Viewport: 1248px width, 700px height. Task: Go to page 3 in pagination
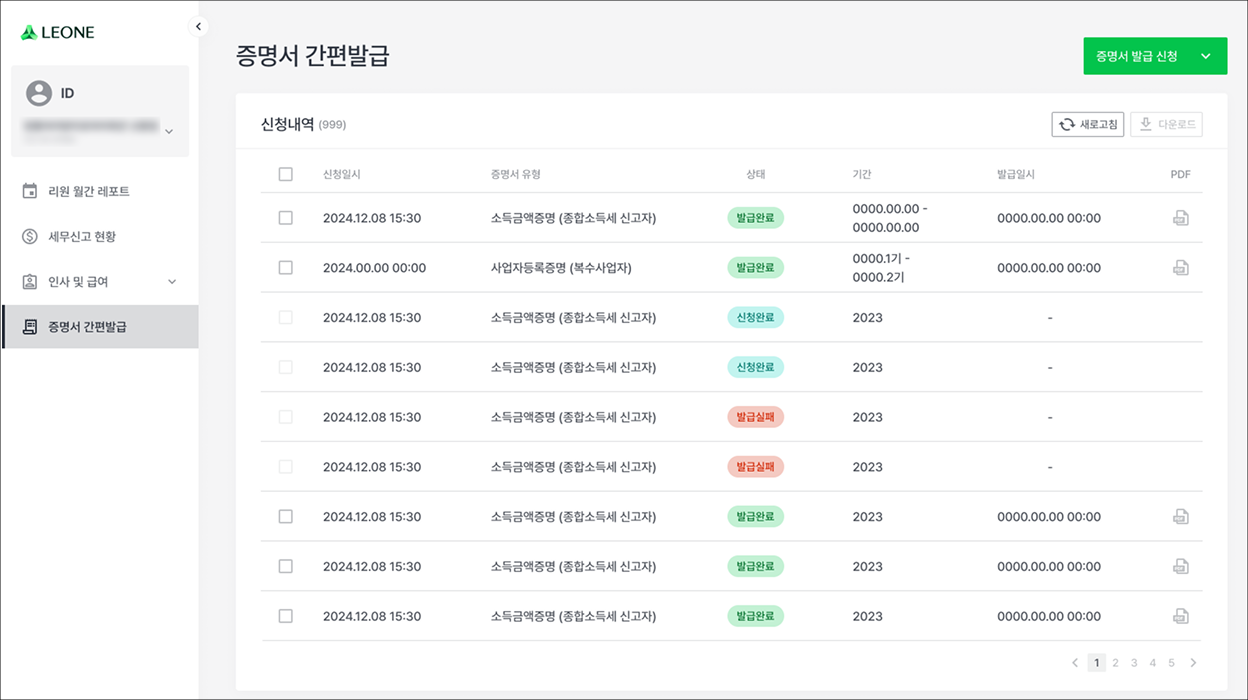pyautogui.click(x=1134, y=662)
